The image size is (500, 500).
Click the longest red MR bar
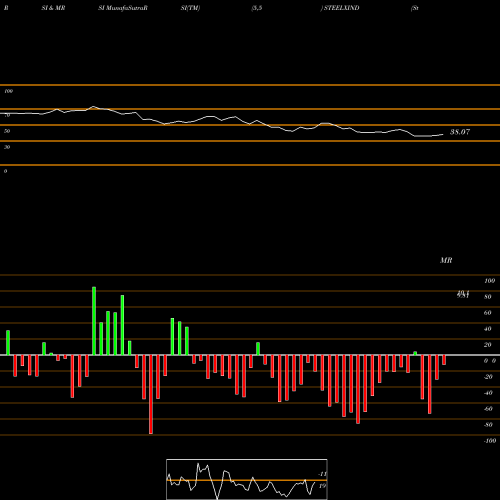pyautogui.click(x=151, y=394)
